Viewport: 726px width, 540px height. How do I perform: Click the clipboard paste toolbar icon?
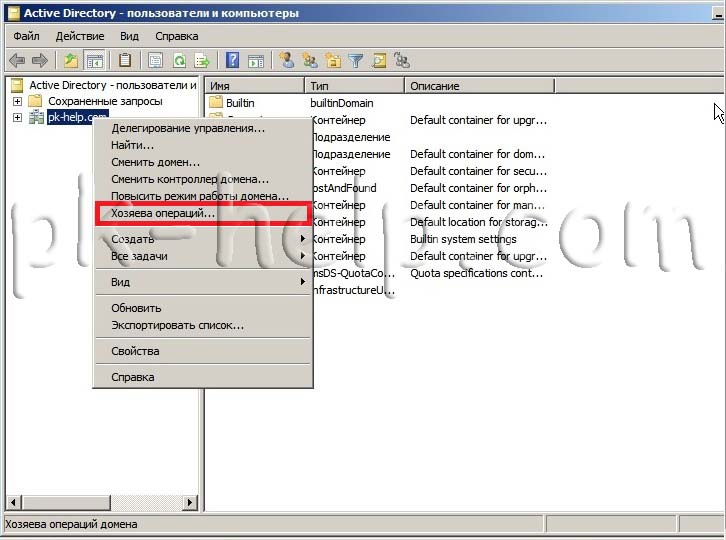click(125, 61)
